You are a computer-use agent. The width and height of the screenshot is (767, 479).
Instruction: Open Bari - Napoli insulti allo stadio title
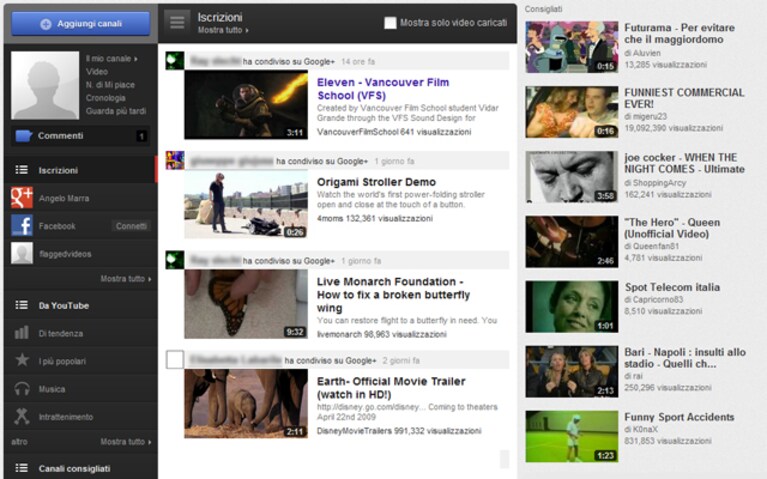[x=685, y=358]
